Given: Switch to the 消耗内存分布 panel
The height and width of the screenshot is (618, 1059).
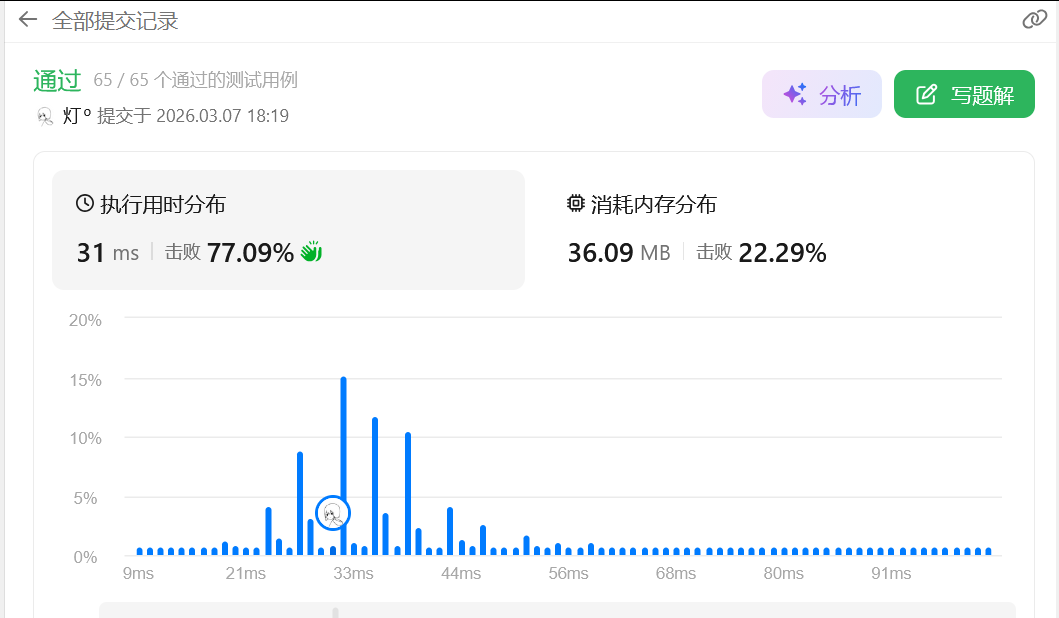Looking at the screenshot, I should [780, 230].
